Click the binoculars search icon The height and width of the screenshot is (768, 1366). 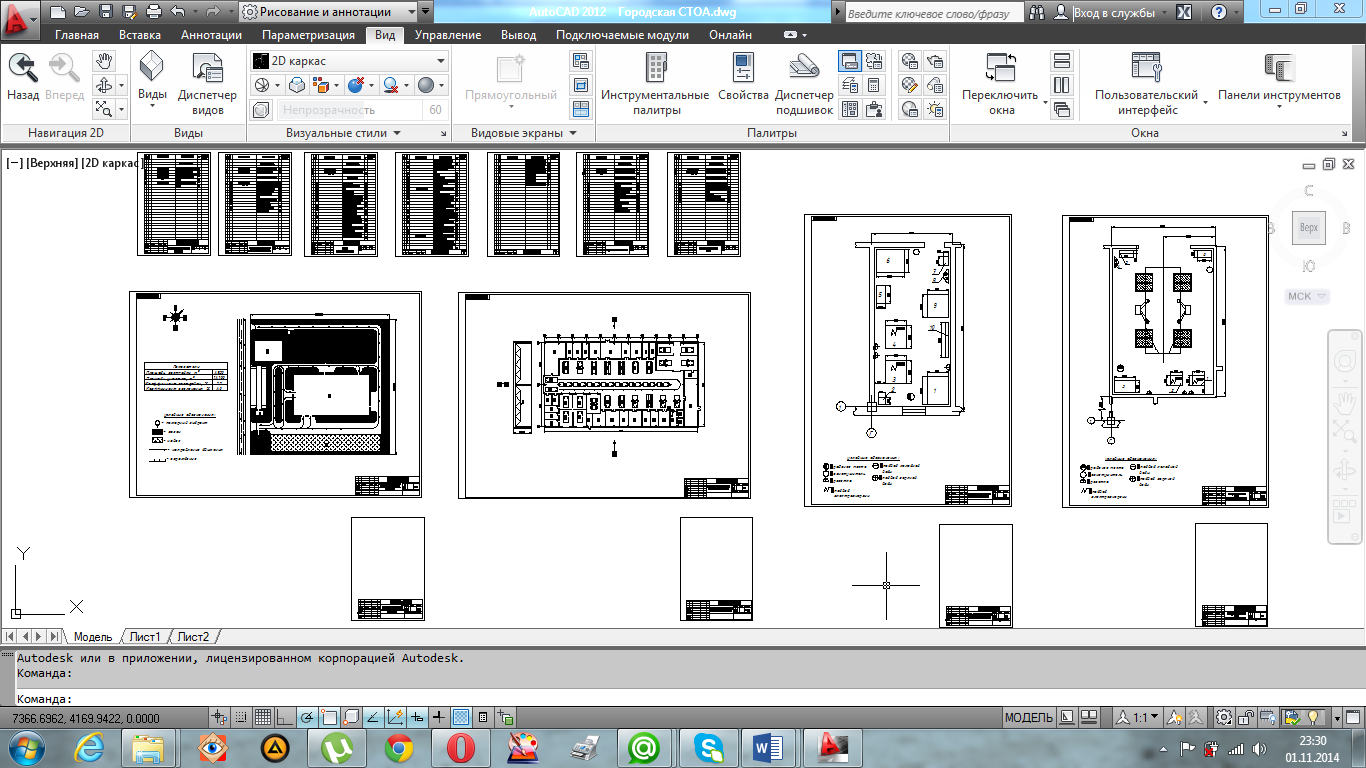1036,13
